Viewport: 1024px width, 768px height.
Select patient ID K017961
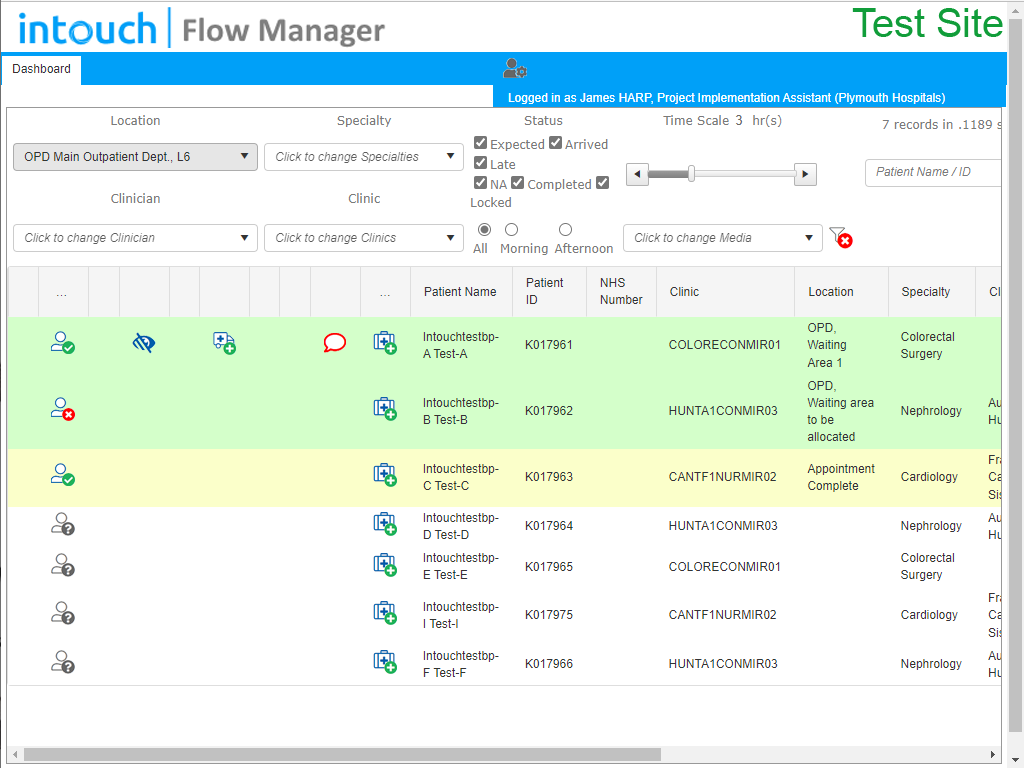549,345
